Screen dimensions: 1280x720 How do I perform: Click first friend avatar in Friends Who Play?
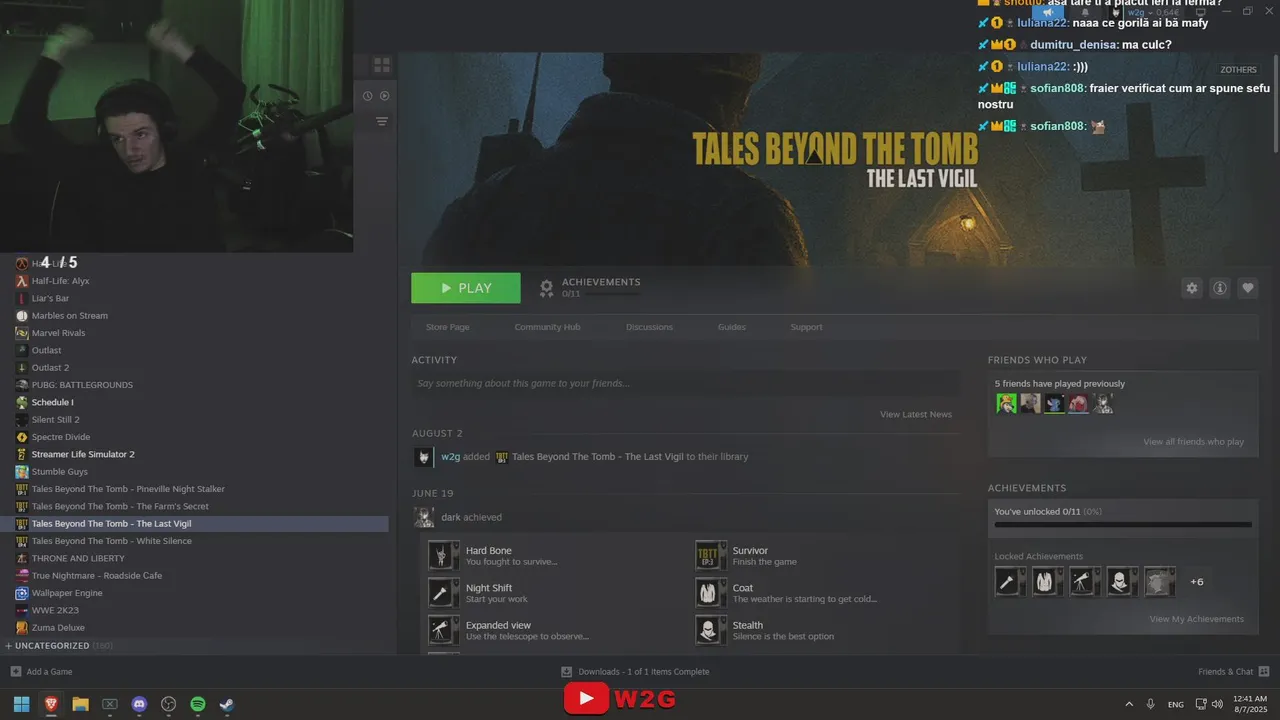[1006, 403]
